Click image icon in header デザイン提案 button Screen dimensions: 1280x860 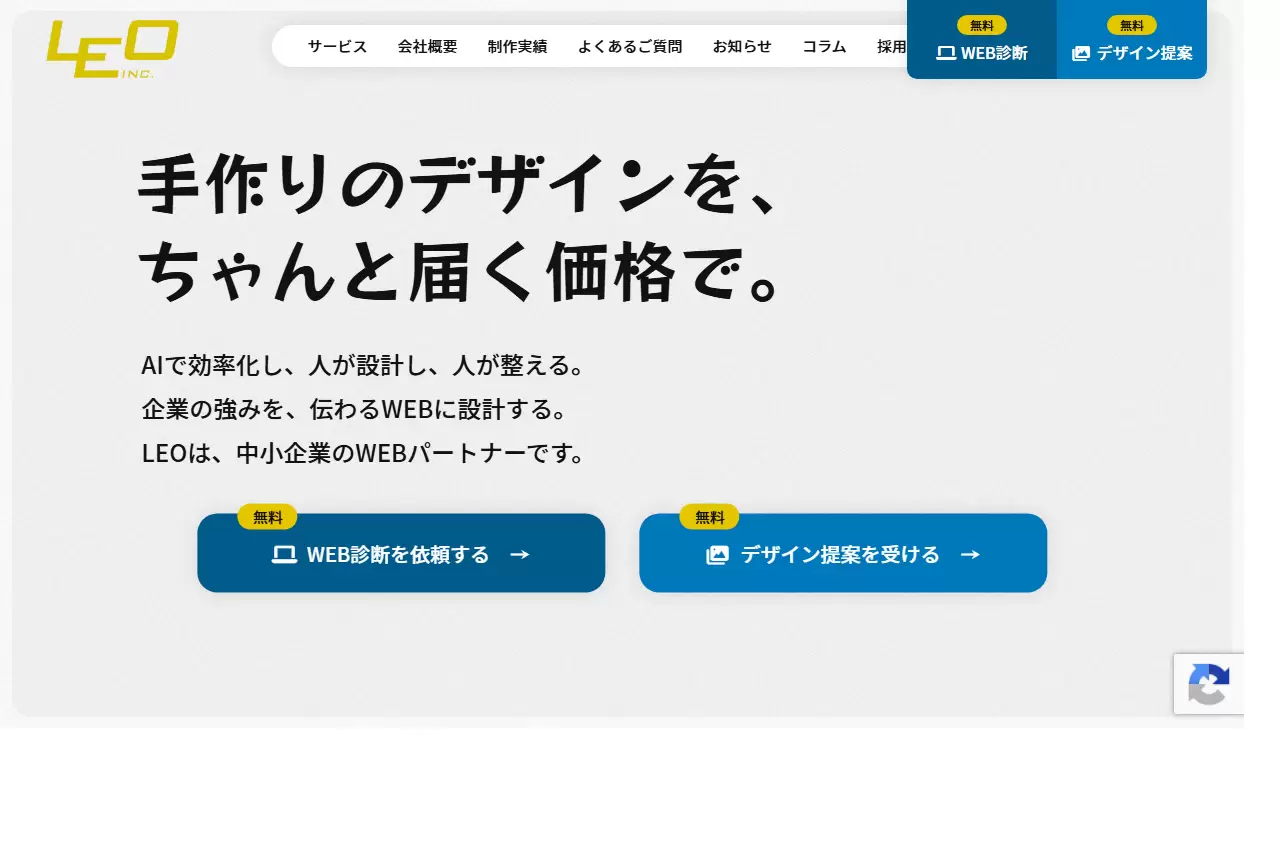[x=1081, y=53]
